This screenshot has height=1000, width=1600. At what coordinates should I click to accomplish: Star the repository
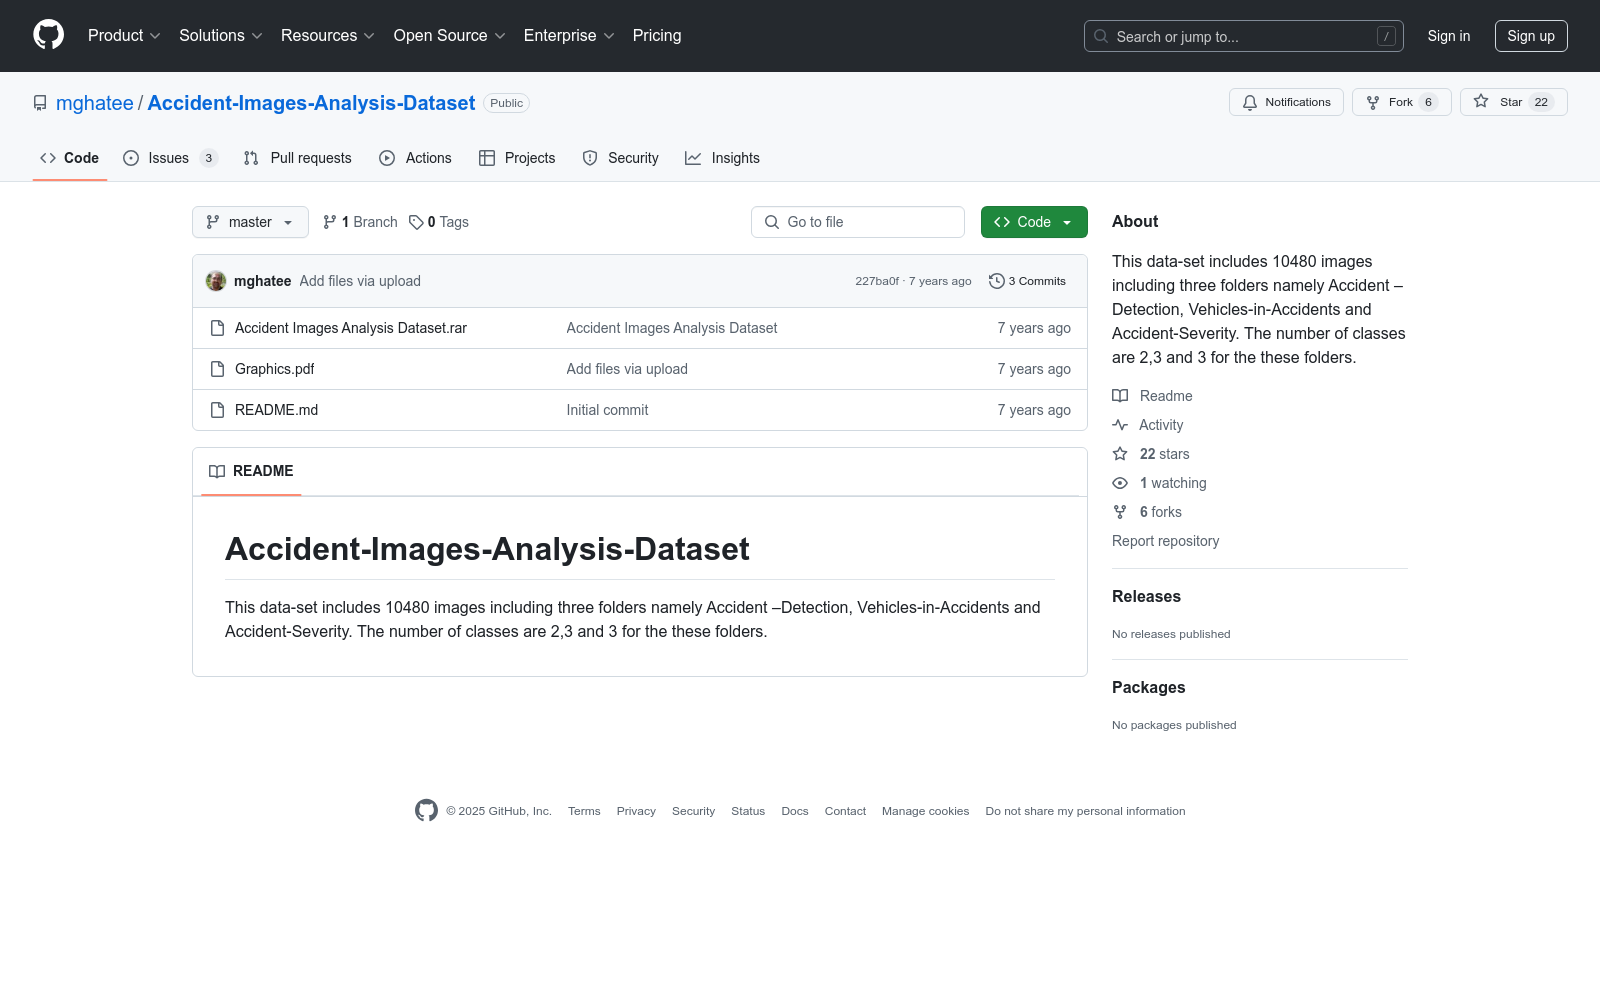[1514, 102]
